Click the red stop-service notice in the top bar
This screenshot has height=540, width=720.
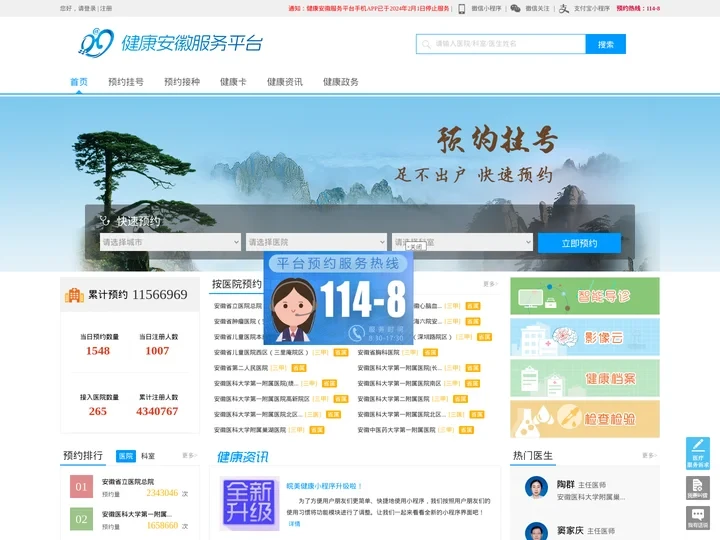coord(369,8)
